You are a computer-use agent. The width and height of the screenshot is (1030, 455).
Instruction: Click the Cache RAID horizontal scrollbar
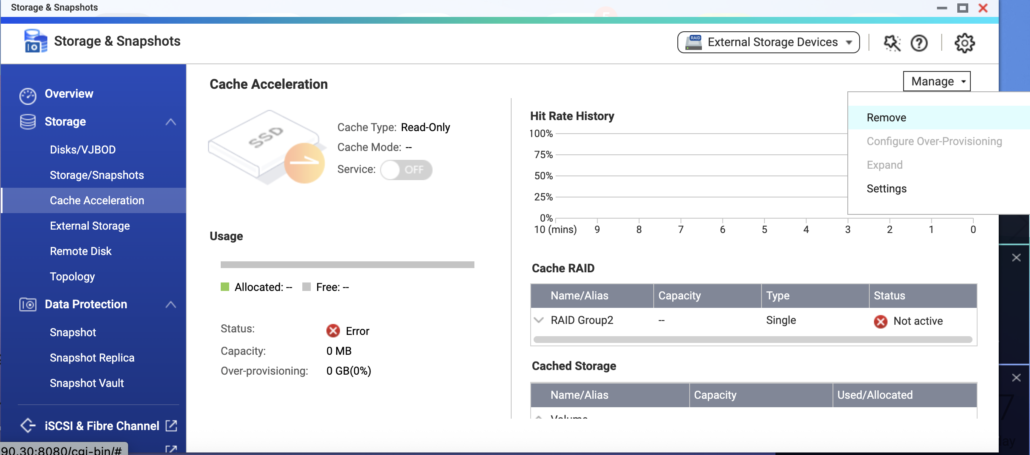coord(753,339)
